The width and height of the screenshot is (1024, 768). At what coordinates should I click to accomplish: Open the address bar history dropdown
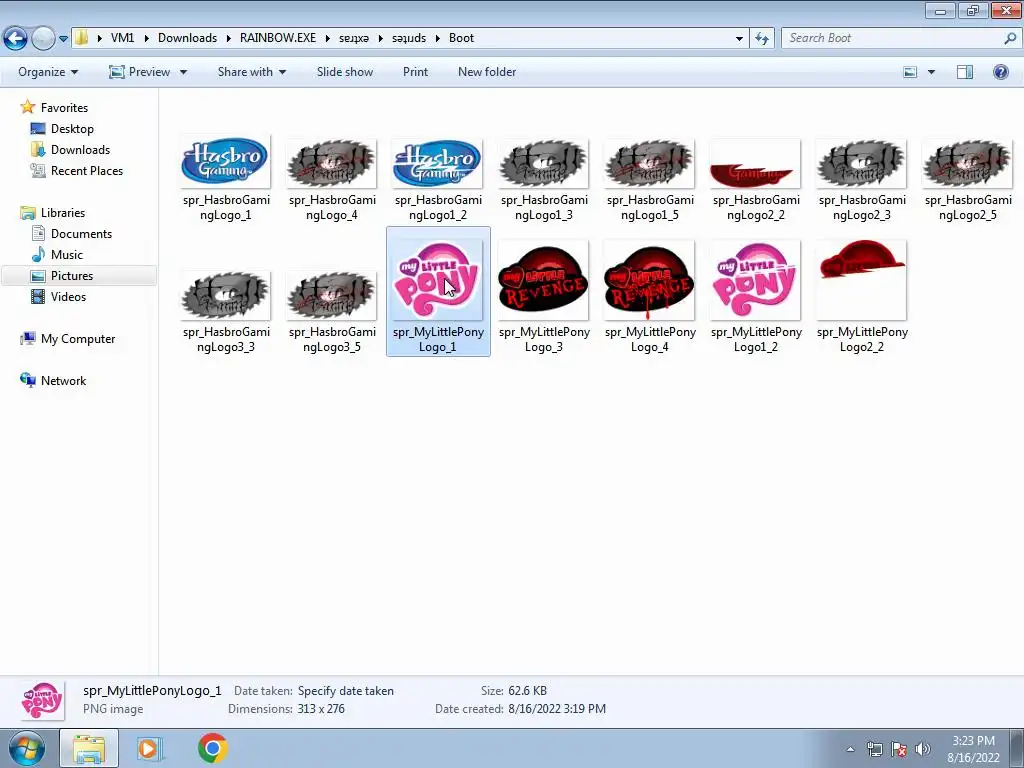(x=739, y=39)
